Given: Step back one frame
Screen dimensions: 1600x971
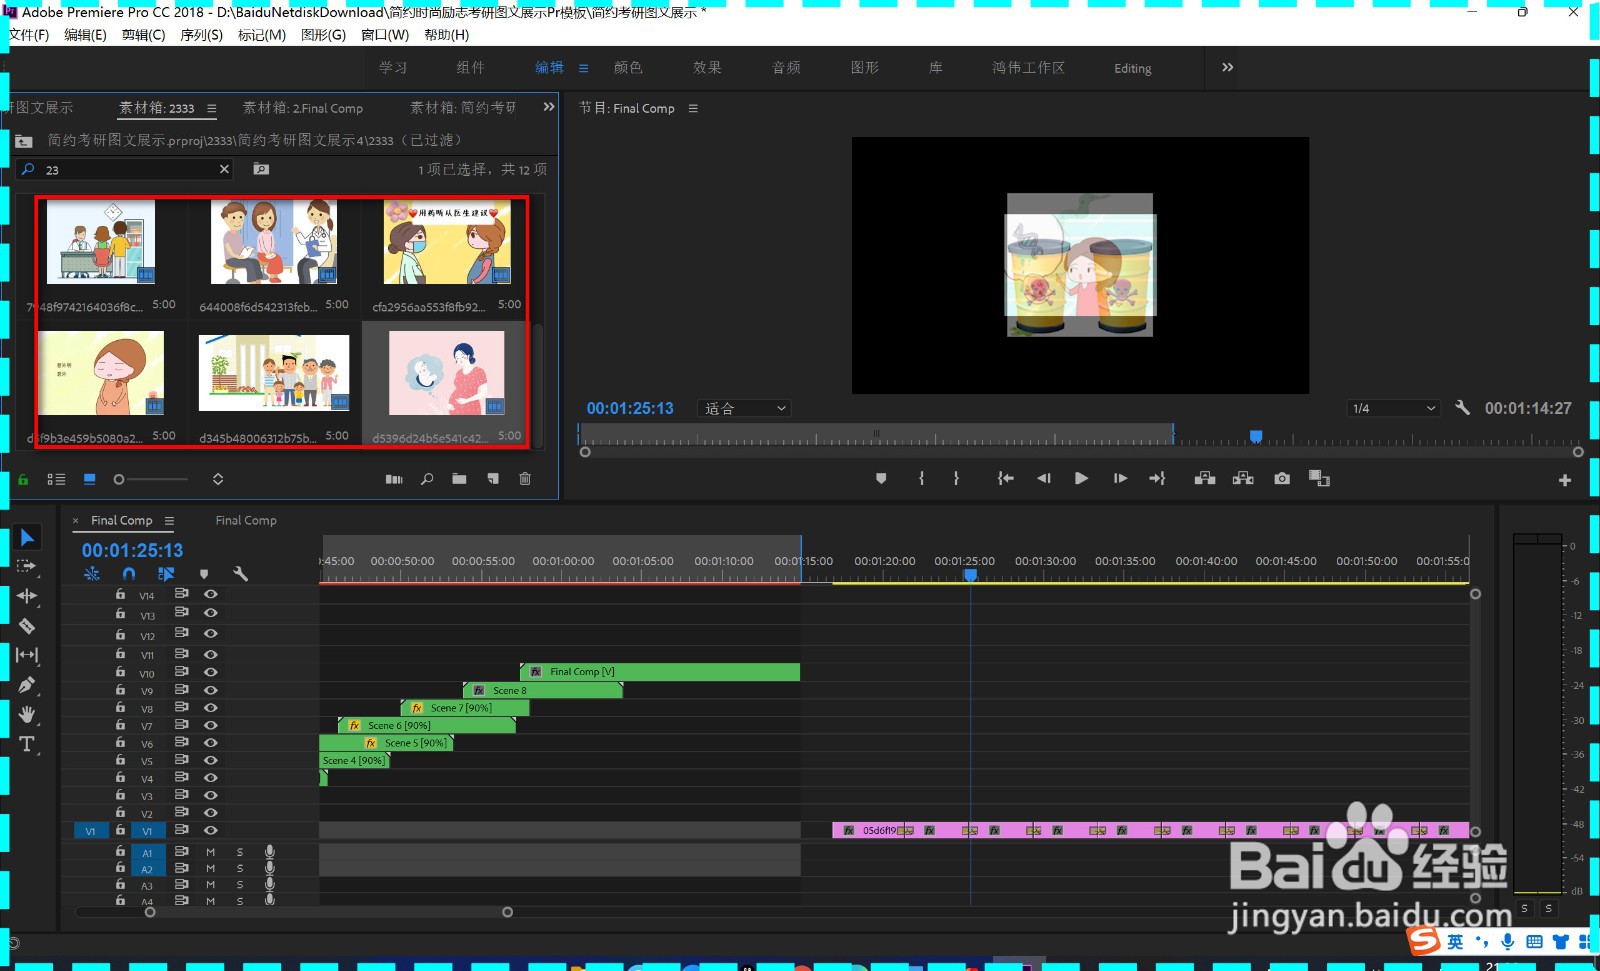Looking at the screenshot, I should click(1044, 479).
